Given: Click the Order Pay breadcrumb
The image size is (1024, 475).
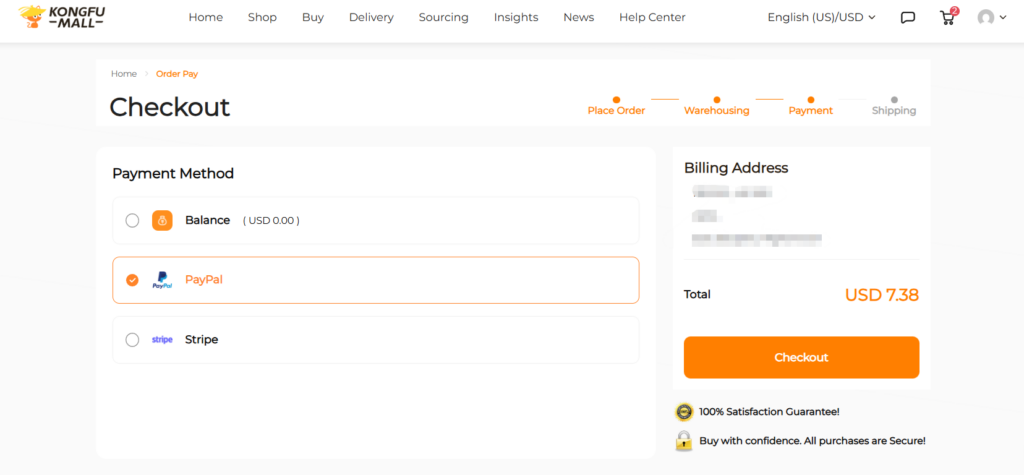Looking at the screenshot, I should click(177, 74).
